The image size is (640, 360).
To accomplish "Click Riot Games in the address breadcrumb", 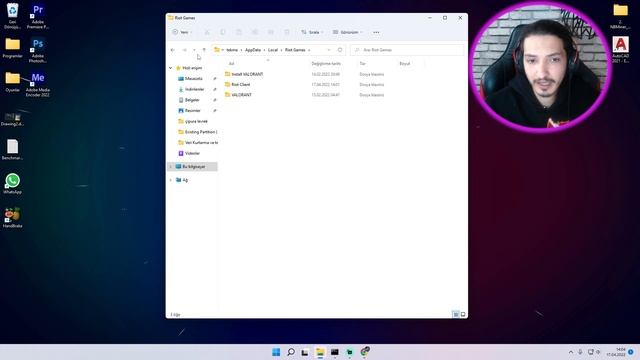I will click(295, 50).
